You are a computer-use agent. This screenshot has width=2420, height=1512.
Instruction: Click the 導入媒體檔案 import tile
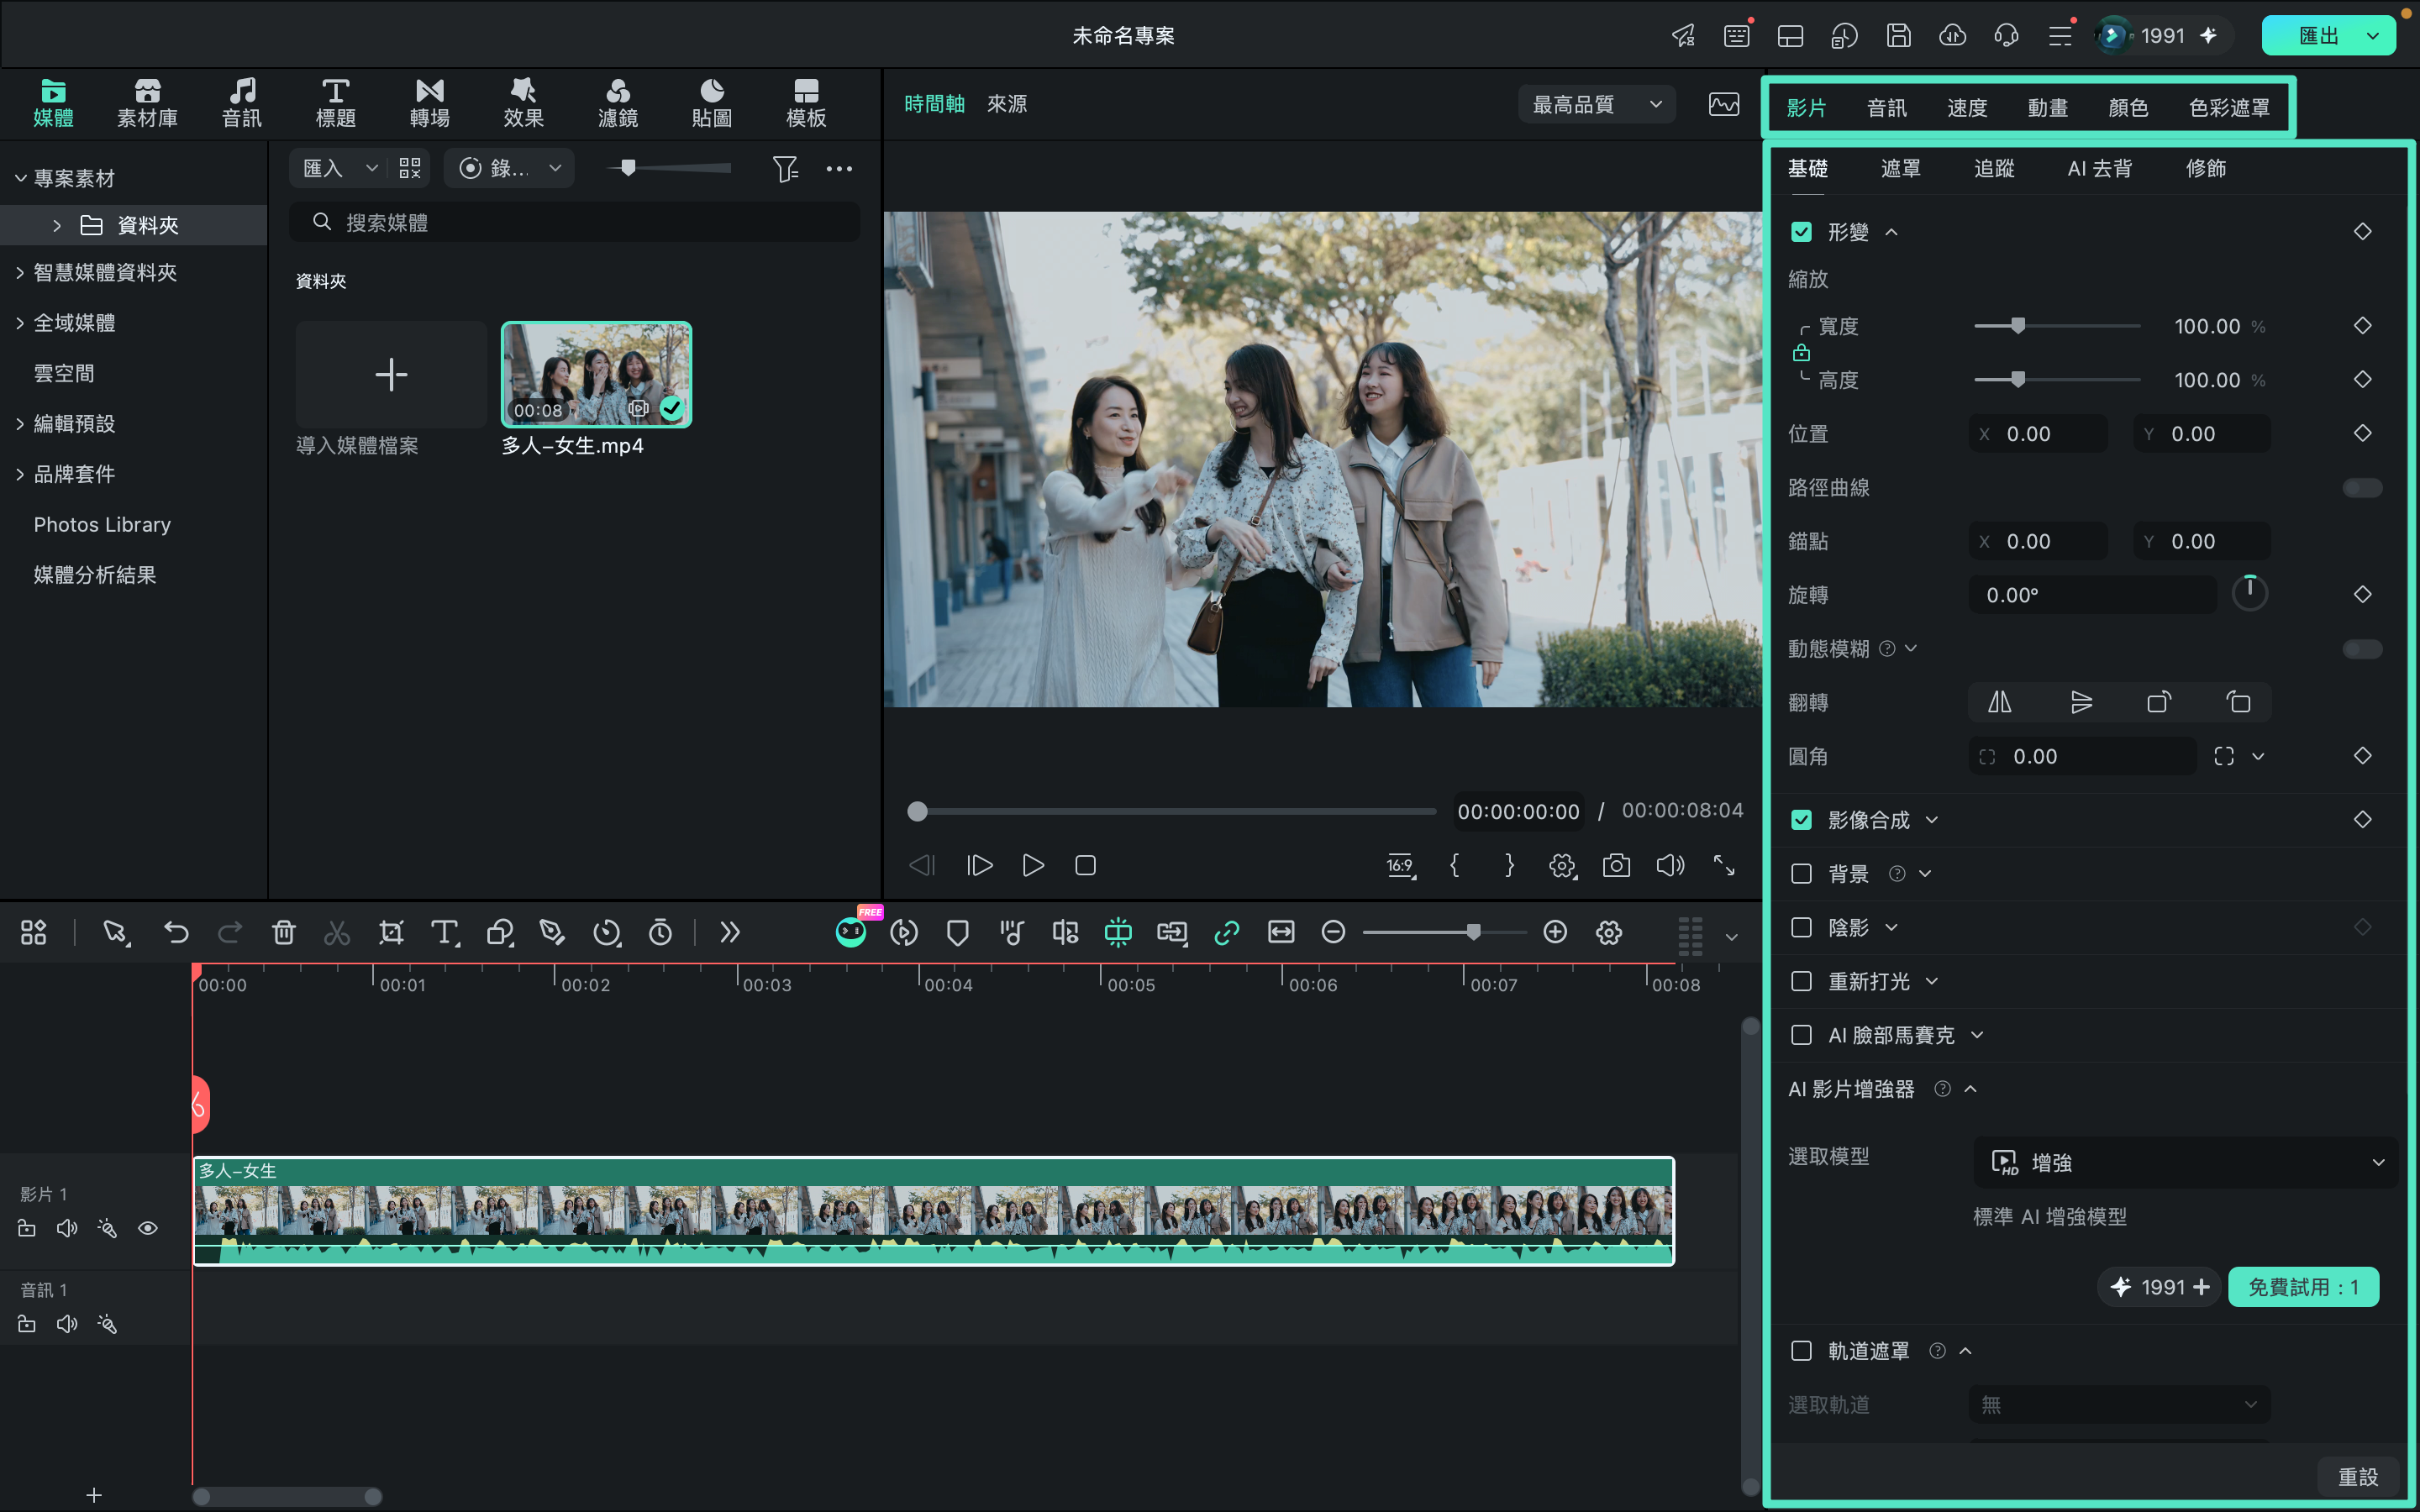coord(391,375)
